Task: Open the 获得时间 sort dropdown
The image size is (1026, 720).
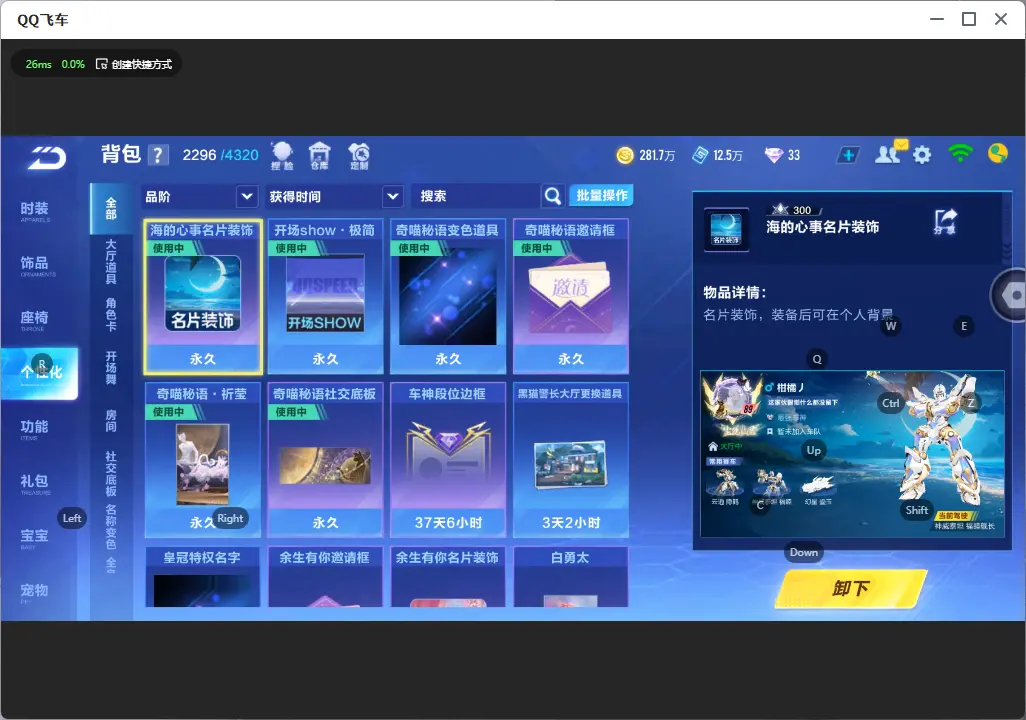Action: pos(335,196)
